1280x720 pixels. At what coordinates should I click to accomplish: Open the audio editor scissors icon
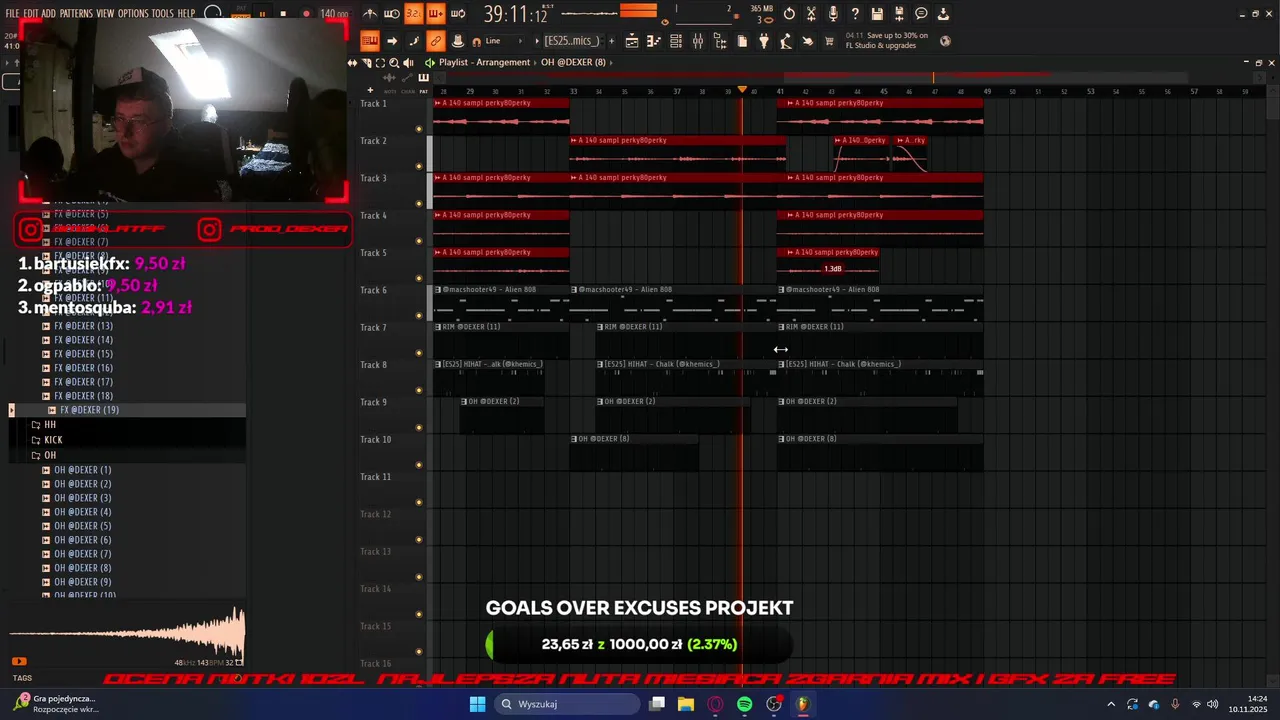click(811, 14)
